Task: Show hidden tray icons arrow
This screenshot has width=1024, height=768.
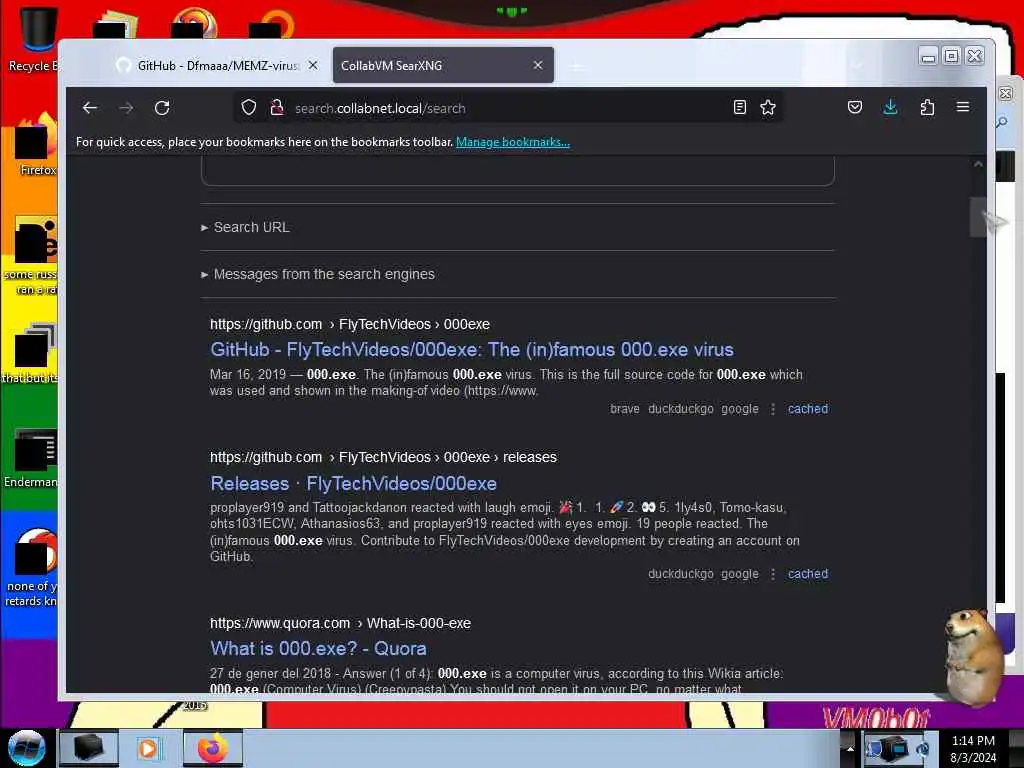Action: pos(850,748)
